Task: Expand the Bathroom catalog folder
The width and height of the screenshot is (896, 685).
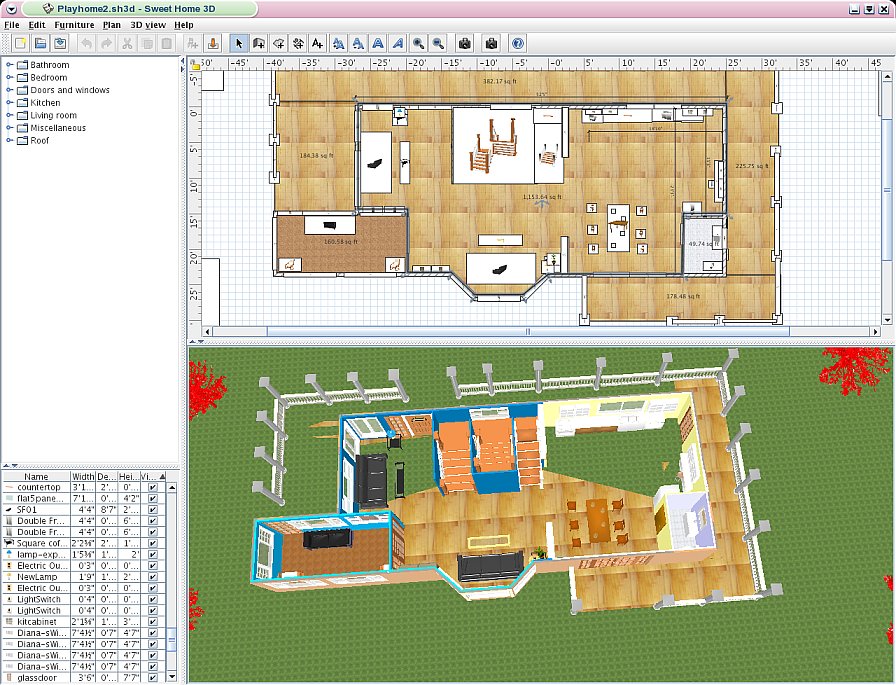Action: point(9,65)
